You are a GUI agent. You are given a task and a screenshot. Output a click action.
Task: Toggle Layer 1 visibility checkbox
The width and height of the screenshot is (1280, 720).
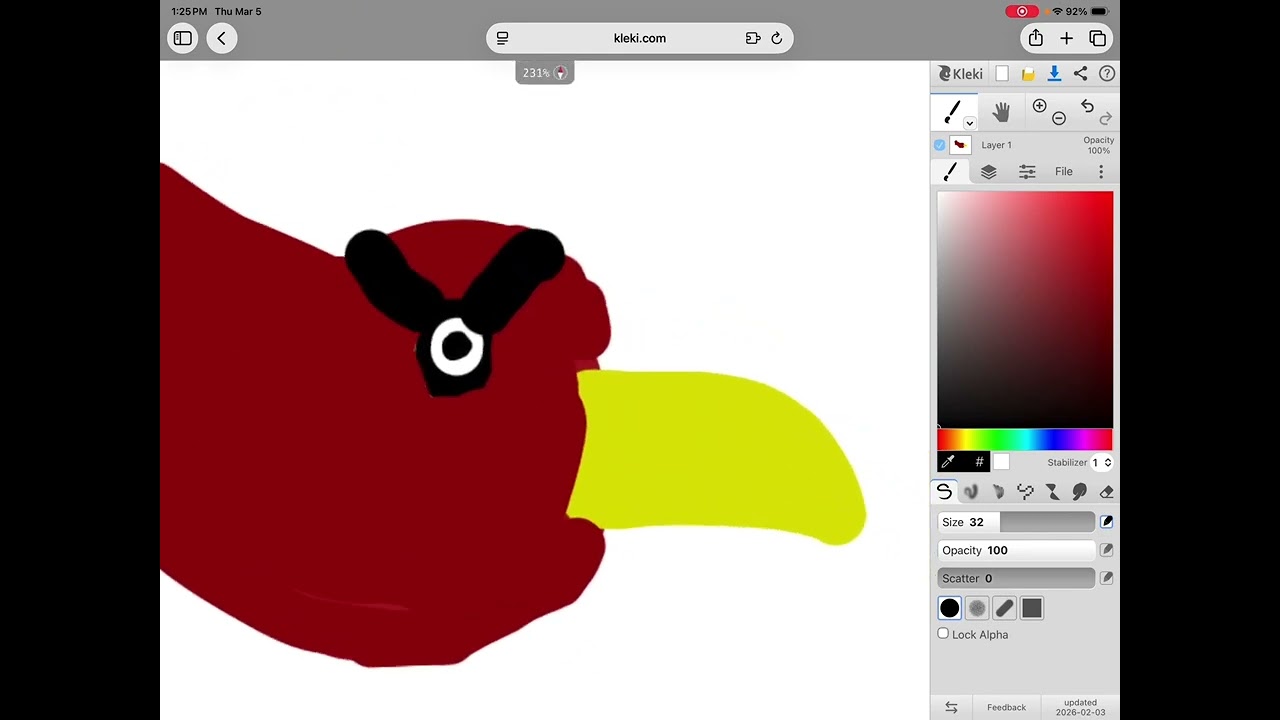pyautogui.click(x=939, y=145)
